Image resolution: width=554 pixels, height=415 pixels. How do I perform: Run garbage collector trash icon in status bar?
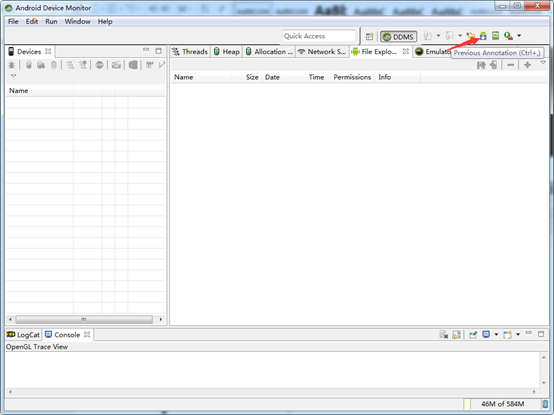(x=546, y=404)
